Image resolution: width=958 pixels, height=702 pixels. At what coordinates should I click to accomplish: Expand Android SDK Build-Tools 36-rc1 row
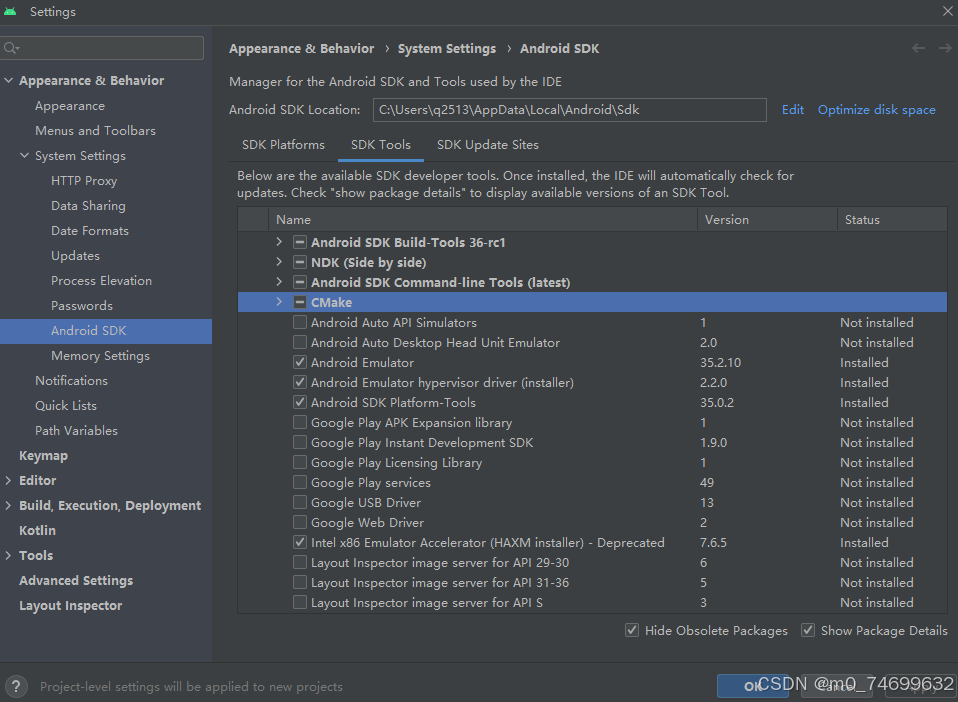coord(279,242)
